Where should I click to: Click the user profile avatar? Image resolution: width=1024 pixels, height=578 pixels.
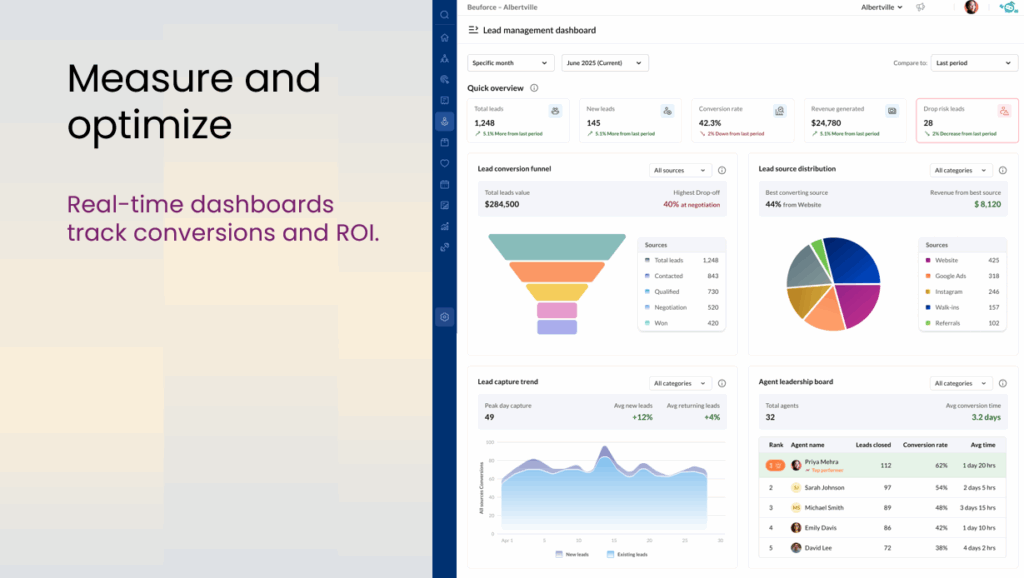[x=971, y=7]
